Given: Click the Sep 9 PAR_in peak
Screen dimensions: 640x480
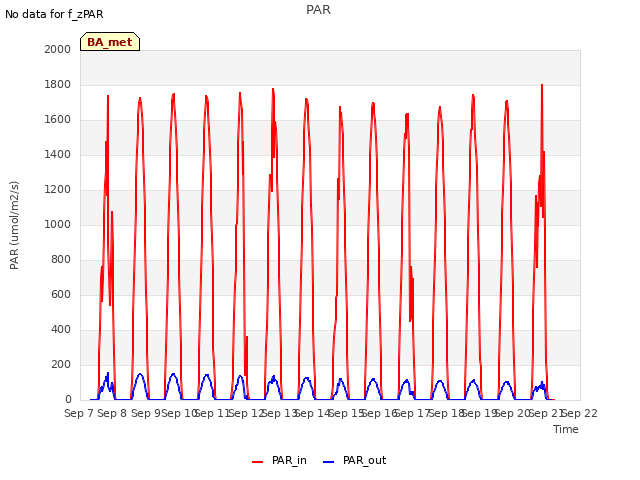Looking at the screenshot, I should click(x=140, y=99).
